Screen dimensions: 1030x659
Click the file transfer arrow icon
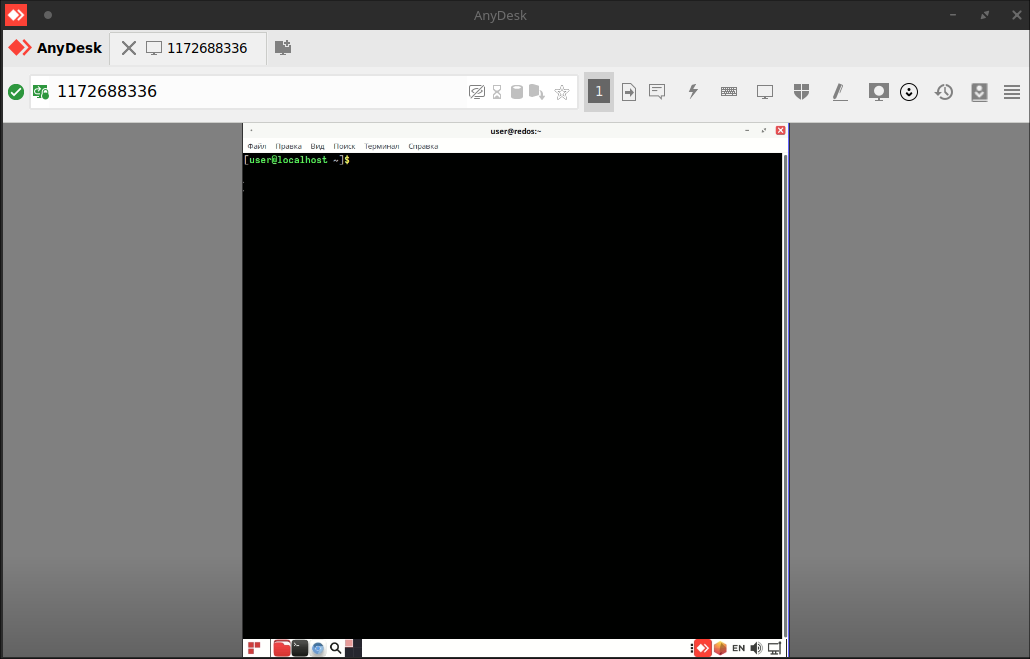coord(629,92)
